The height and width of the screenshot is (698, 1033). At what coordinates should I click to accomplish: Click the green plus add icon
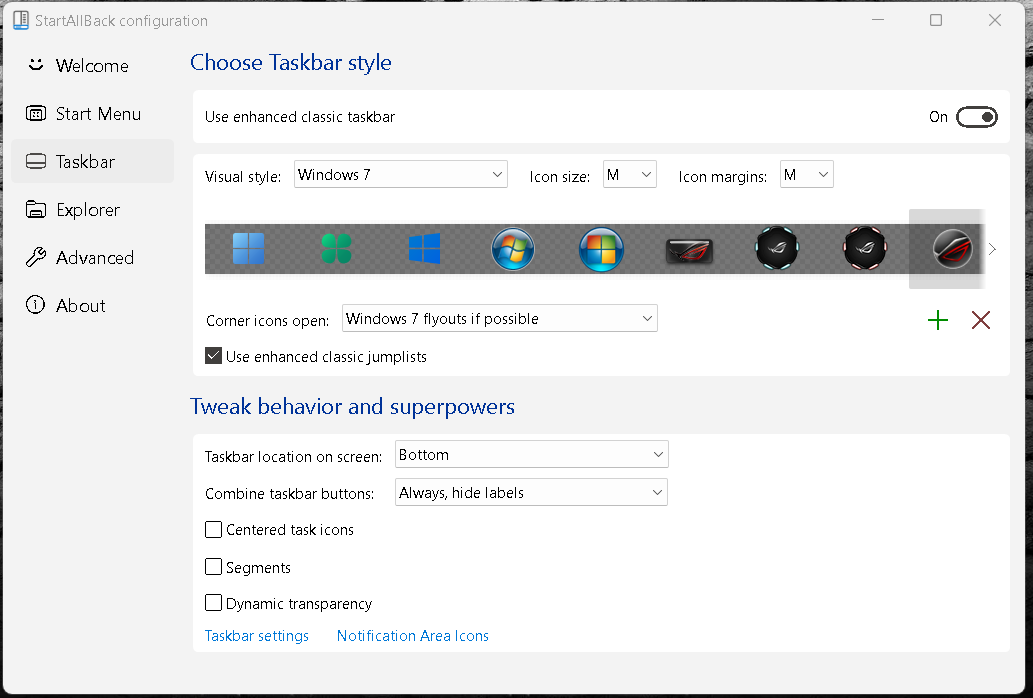[938, 320]
